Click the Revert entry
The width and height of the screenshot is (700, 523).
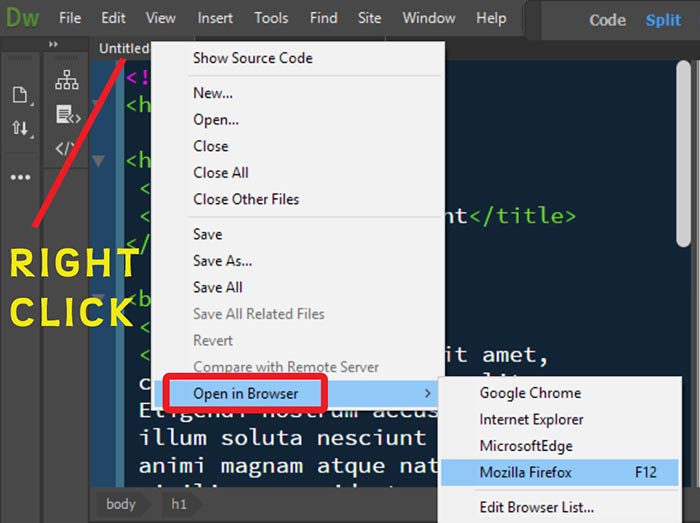click(x=213, y=340)
